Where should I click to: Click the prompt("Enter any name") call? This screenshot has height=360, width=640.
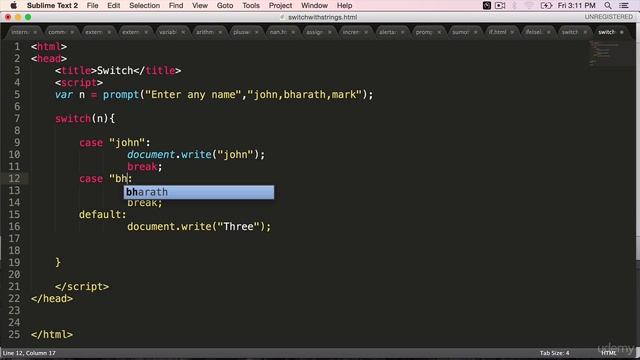point(238,94)
